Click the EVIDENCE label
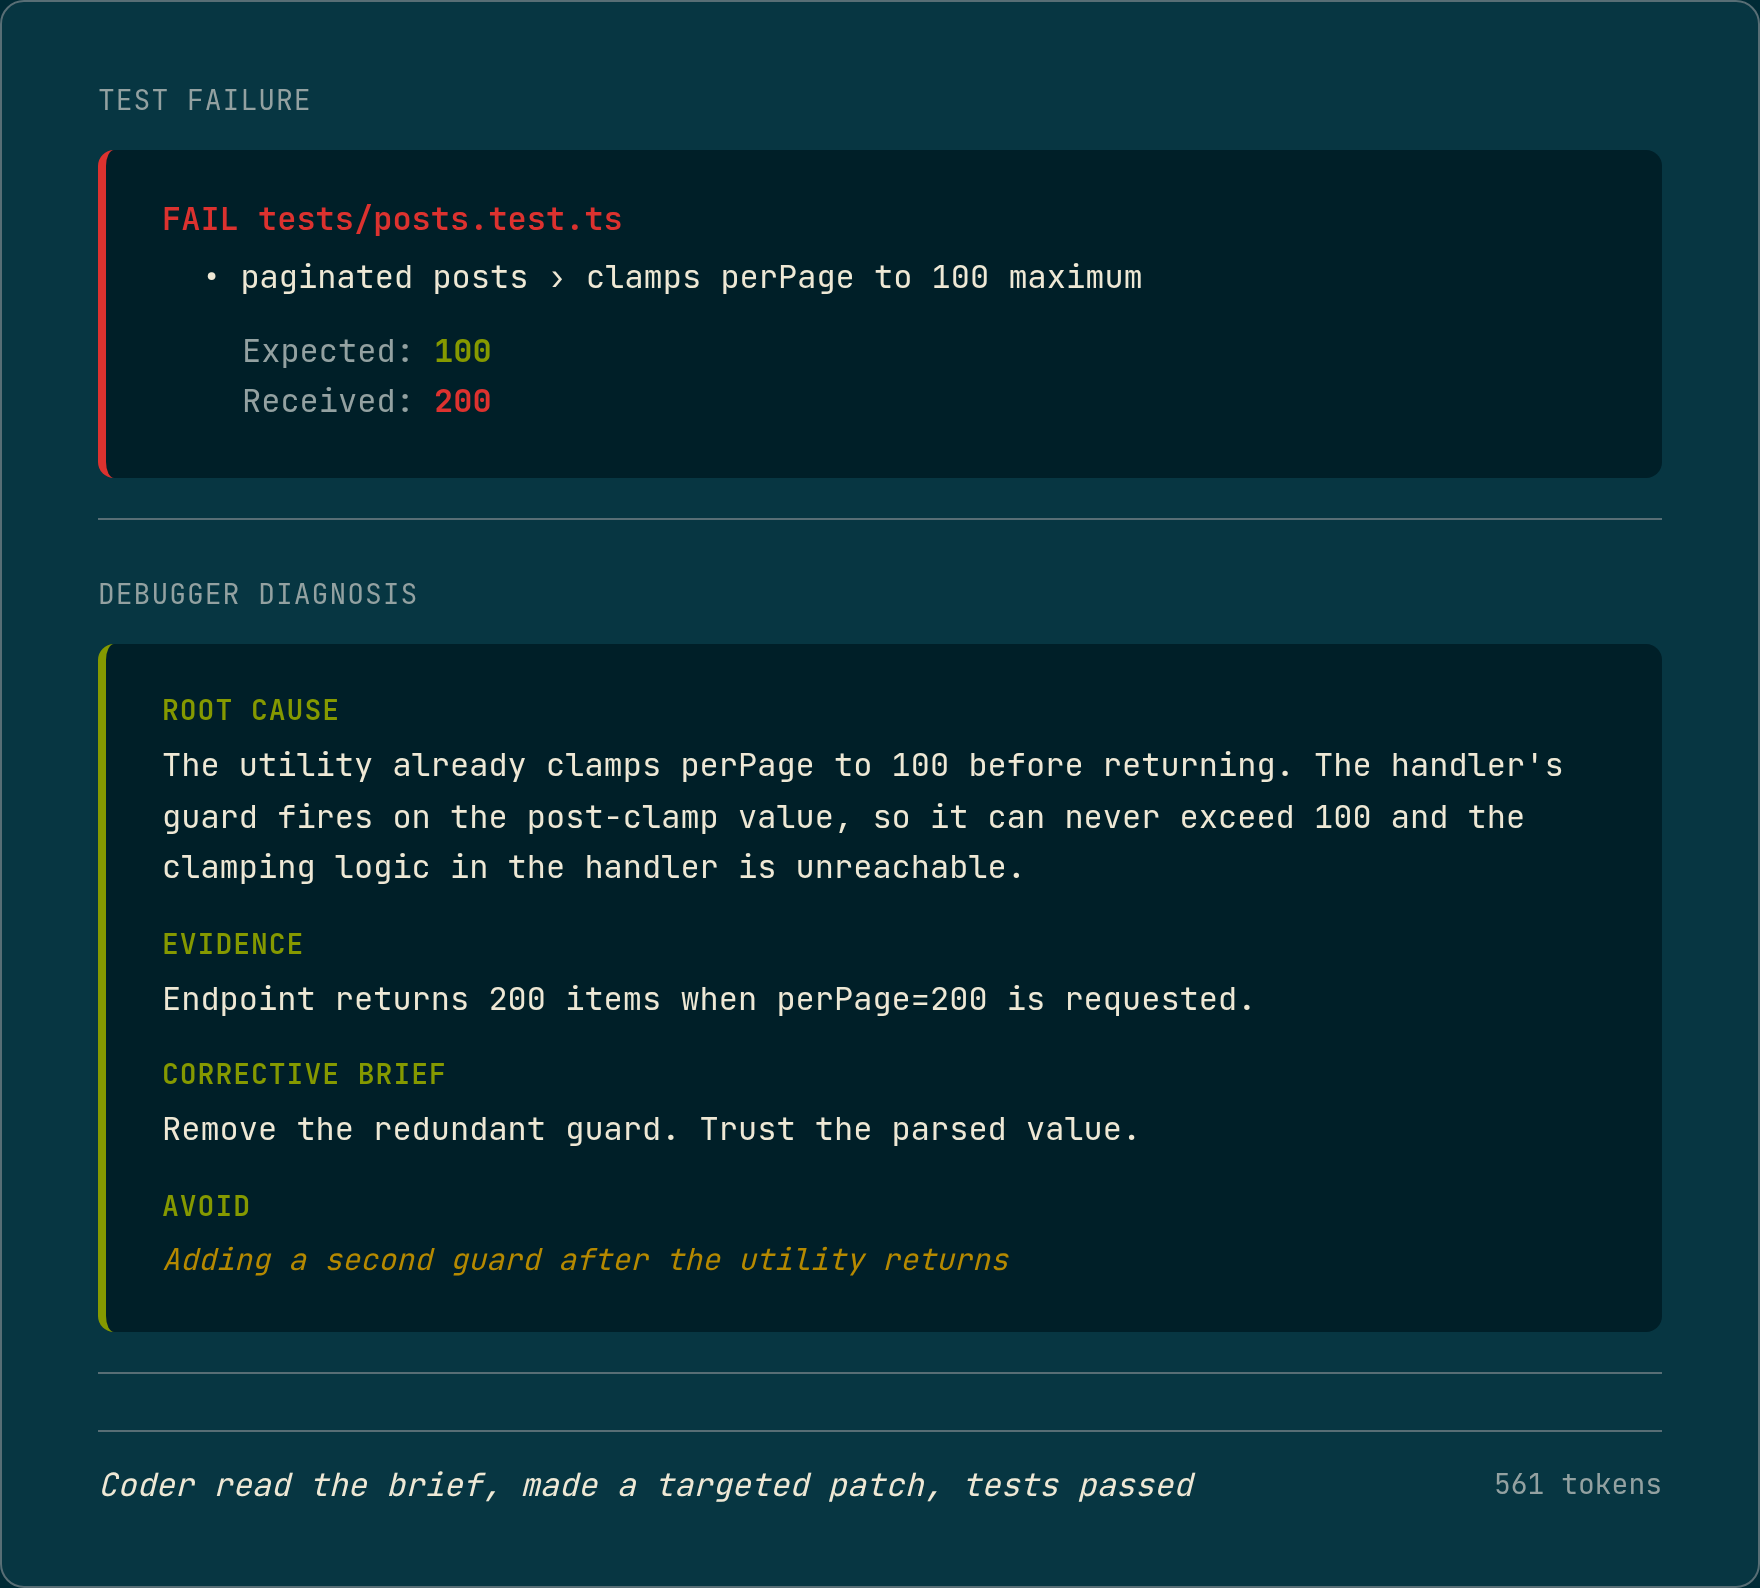This screenshot has height=1588, width=1760. [233, 944]
